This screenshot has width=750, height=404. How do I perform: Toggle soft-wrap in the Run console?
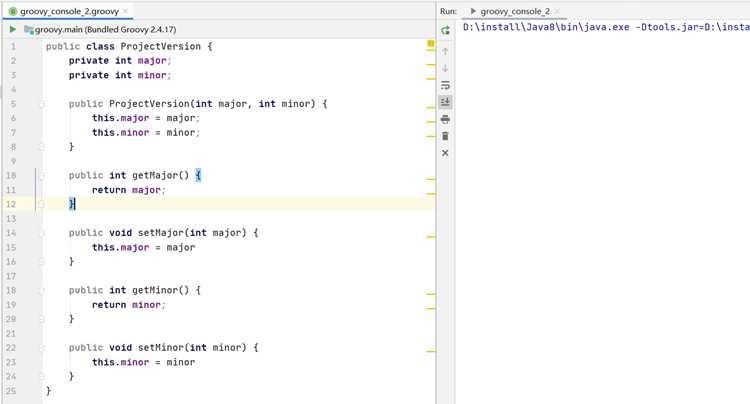pos(445,86)
